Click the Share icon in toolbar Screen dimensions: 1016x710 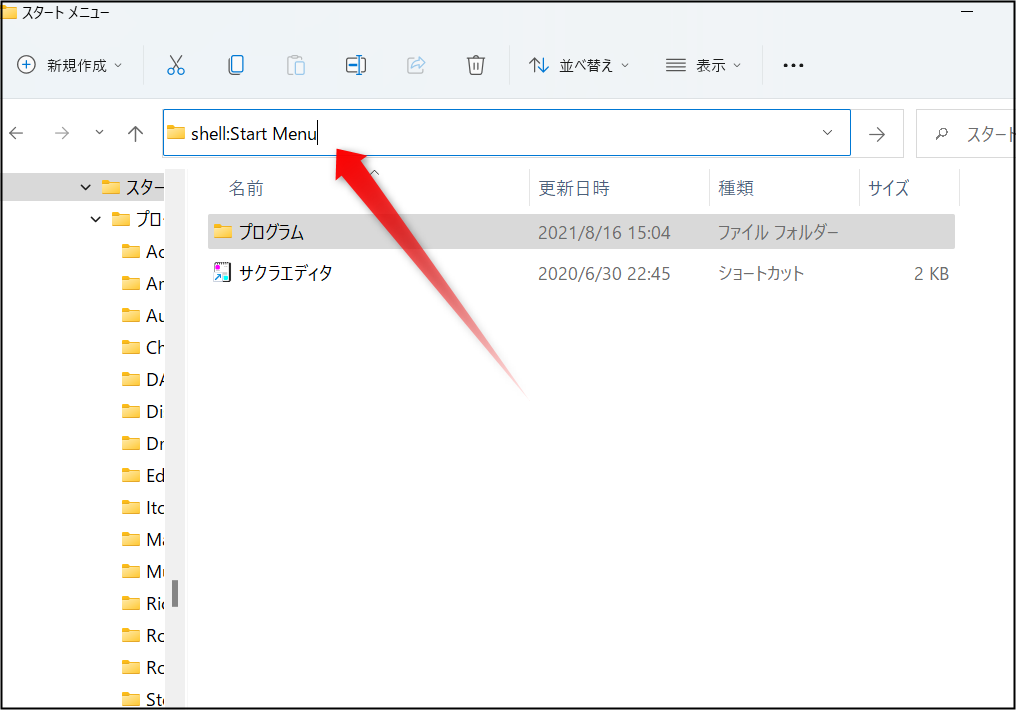coord(416,65)
